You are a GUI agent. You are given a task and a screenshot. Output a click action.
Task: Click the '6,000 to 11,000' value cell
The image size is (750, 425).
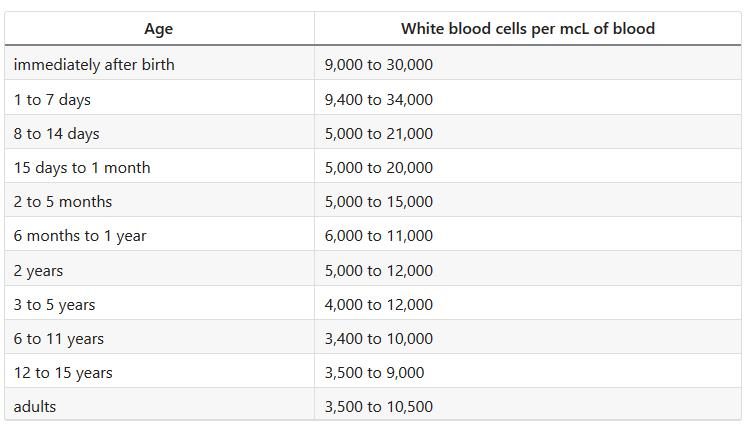(528, 234)
